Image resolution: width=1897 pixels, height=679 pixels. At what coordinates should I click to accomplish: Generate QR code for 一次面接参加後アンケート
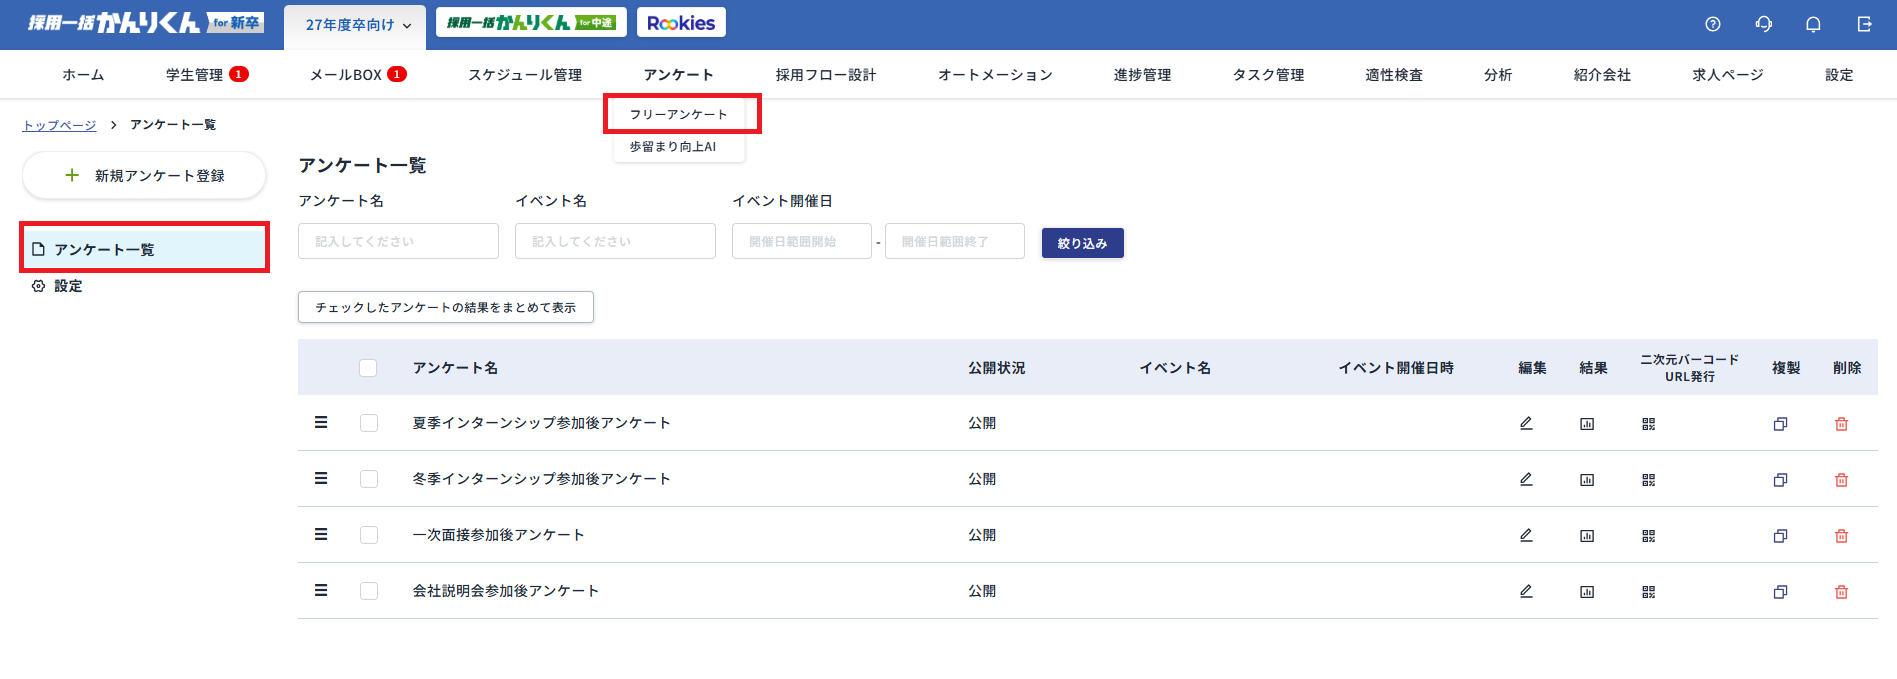pos(1648,536)
